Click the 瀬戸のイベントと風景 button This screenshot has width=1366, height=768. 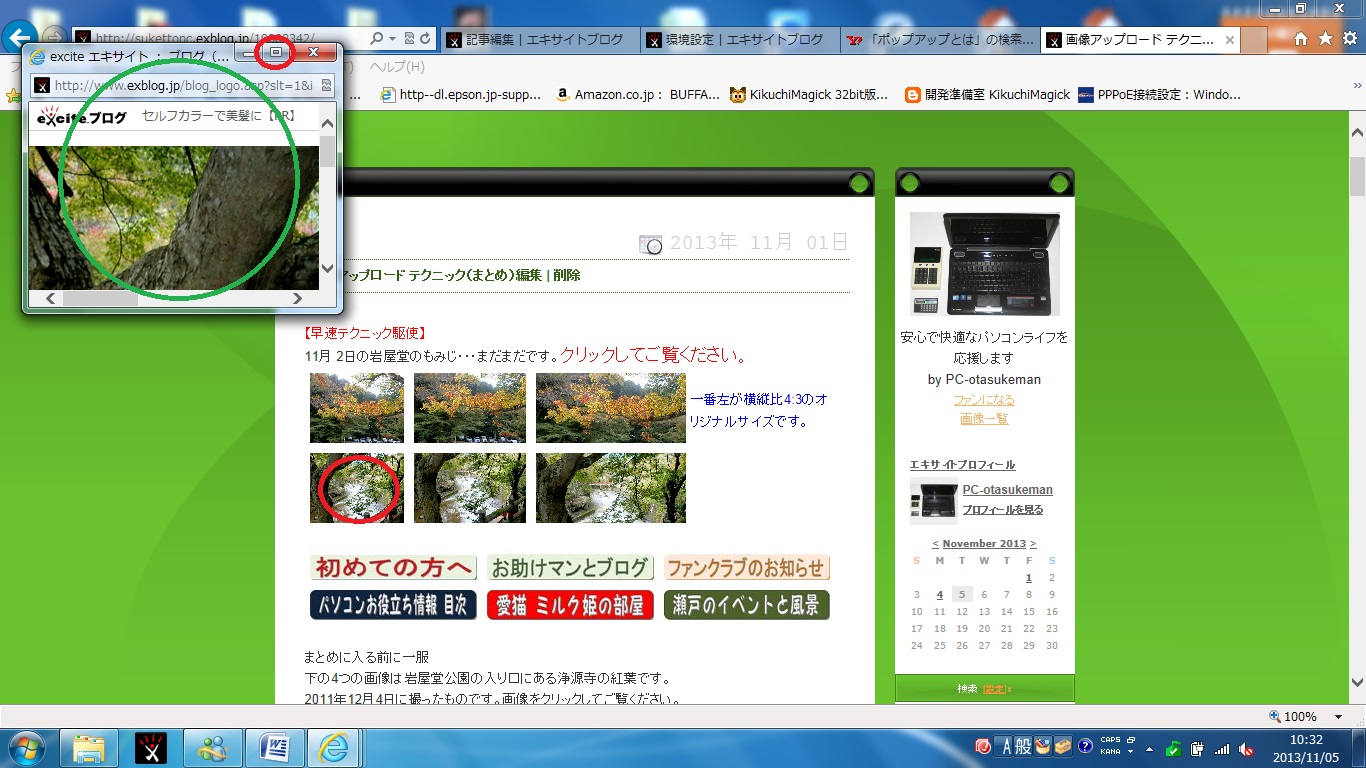pyautogui.click(x=747, y=605)
